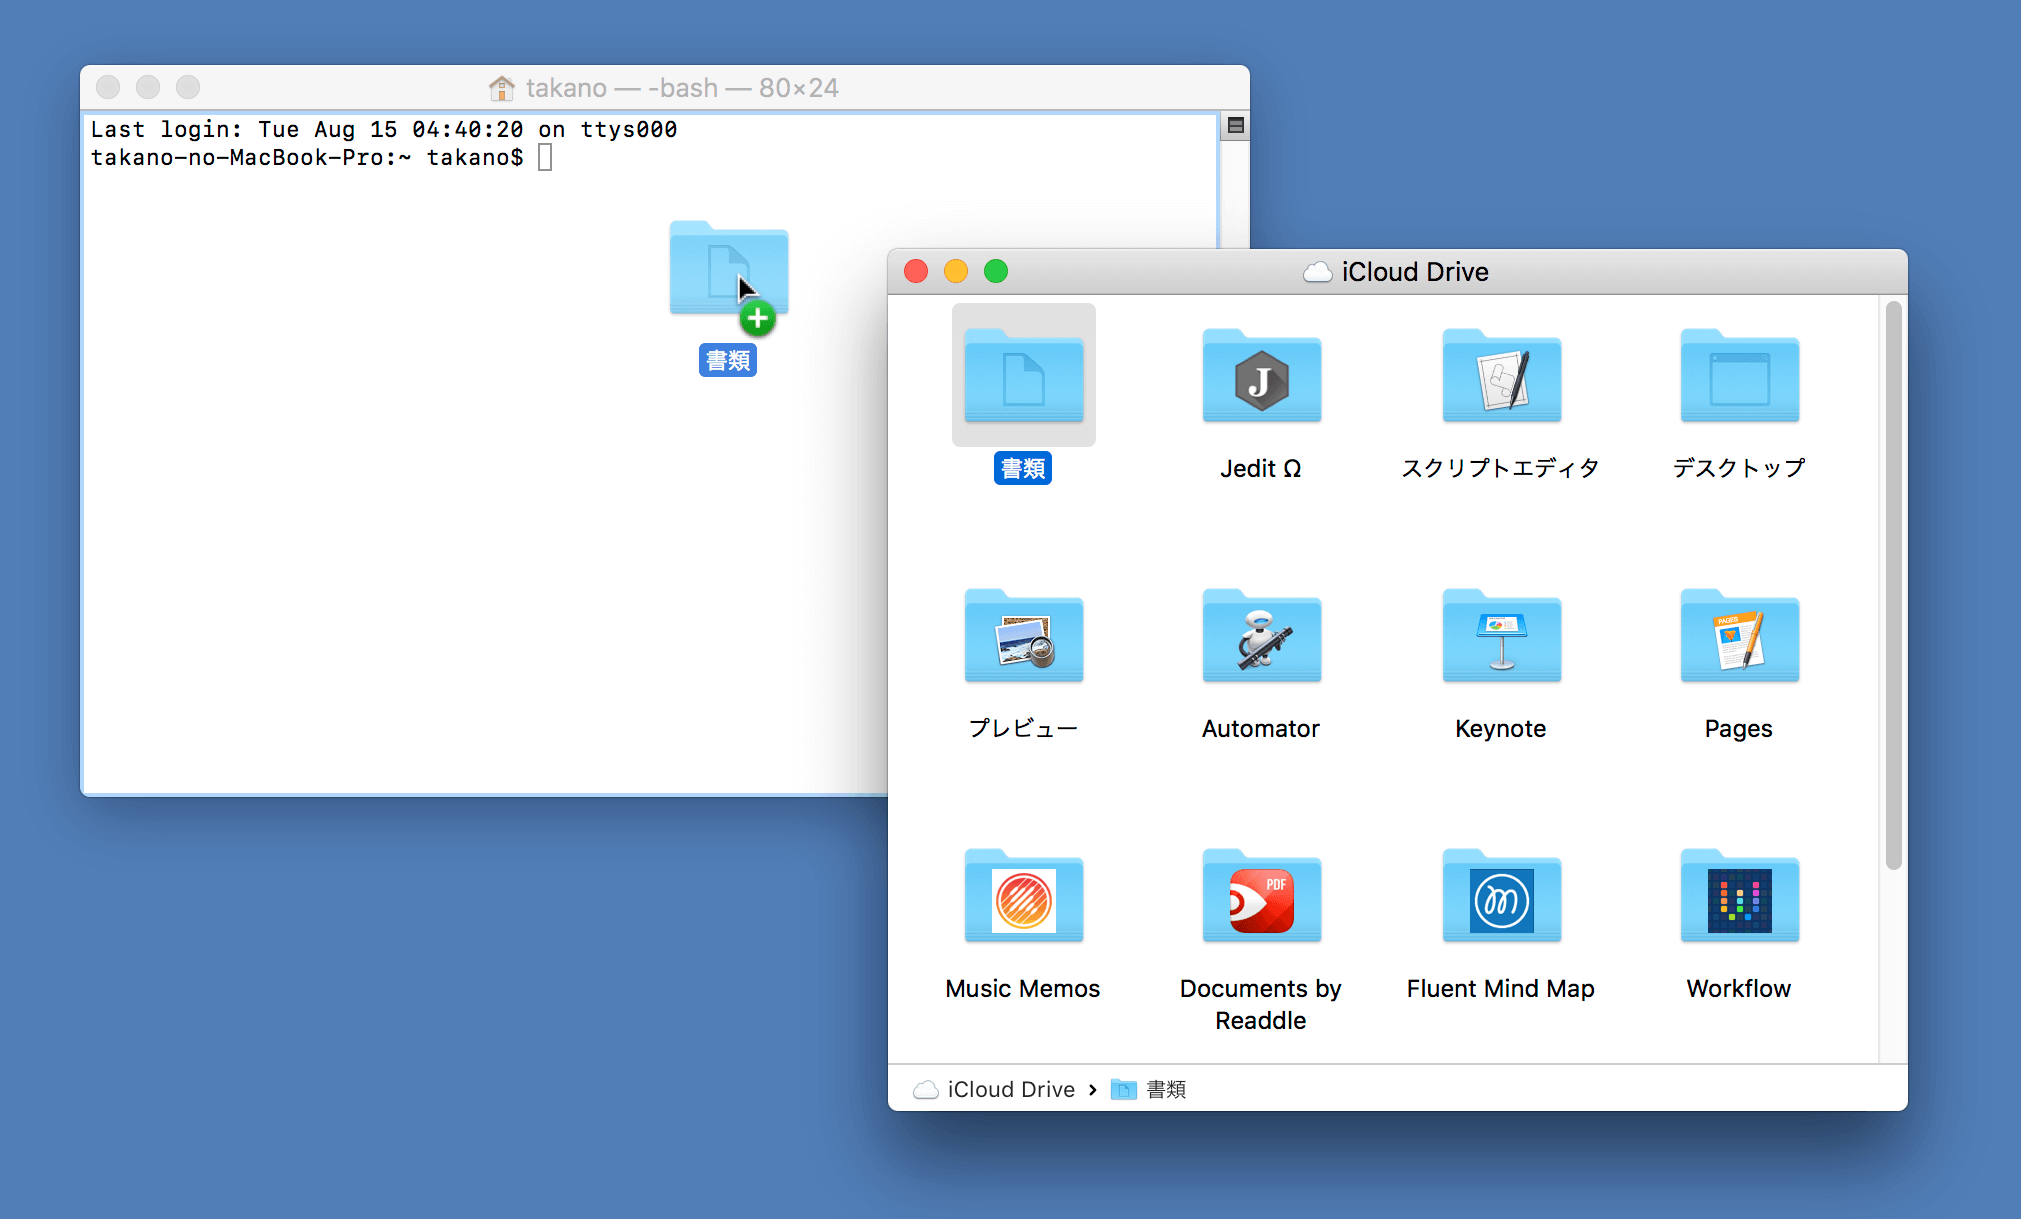This screenshot has height=1219, width=2021.
Task: Open the Keynote folder
Action: click(1501, 636)
